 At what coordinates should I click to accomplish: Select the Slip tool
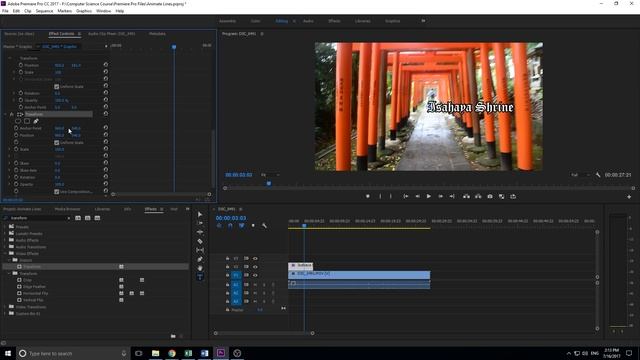200,250
